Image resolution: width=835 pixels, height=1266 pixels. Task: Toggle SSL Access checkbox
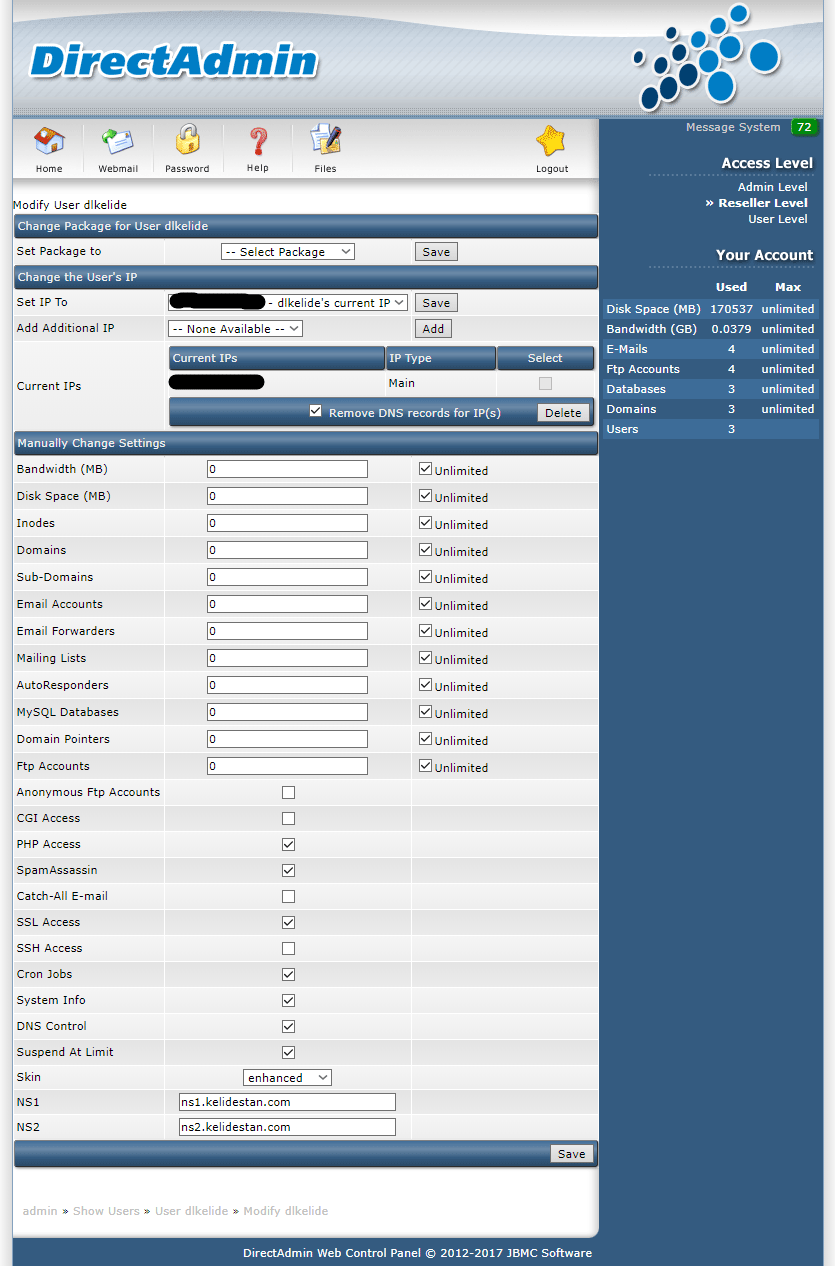[x=288, y=922]
